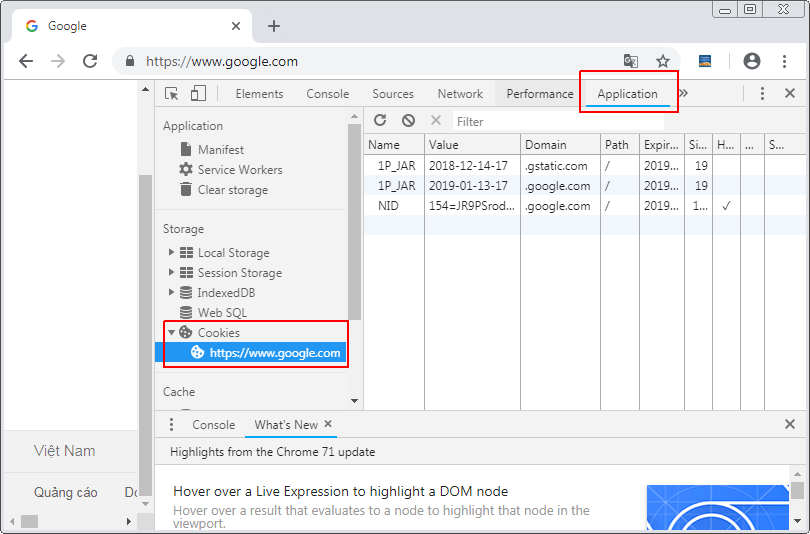The height and width of the screenshot is (534, 810).
Task: Click the address bar URL
Action: (x=222, y=61)
